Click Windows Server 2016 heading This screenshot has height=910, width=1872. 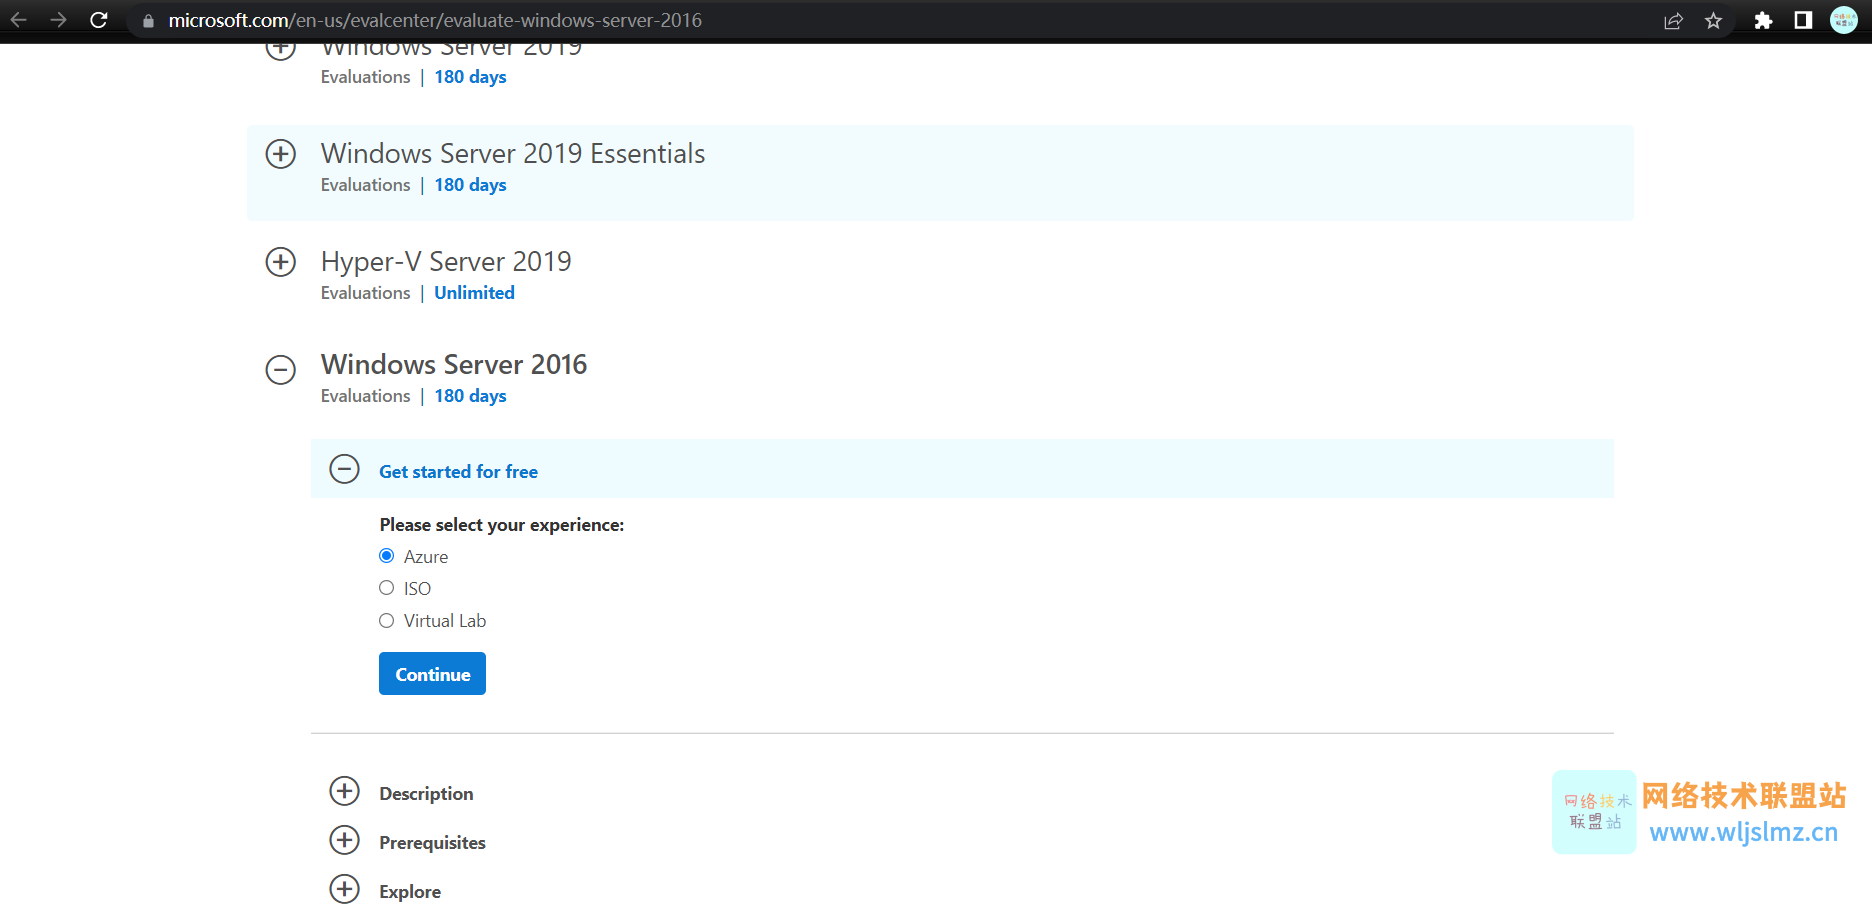454,364
